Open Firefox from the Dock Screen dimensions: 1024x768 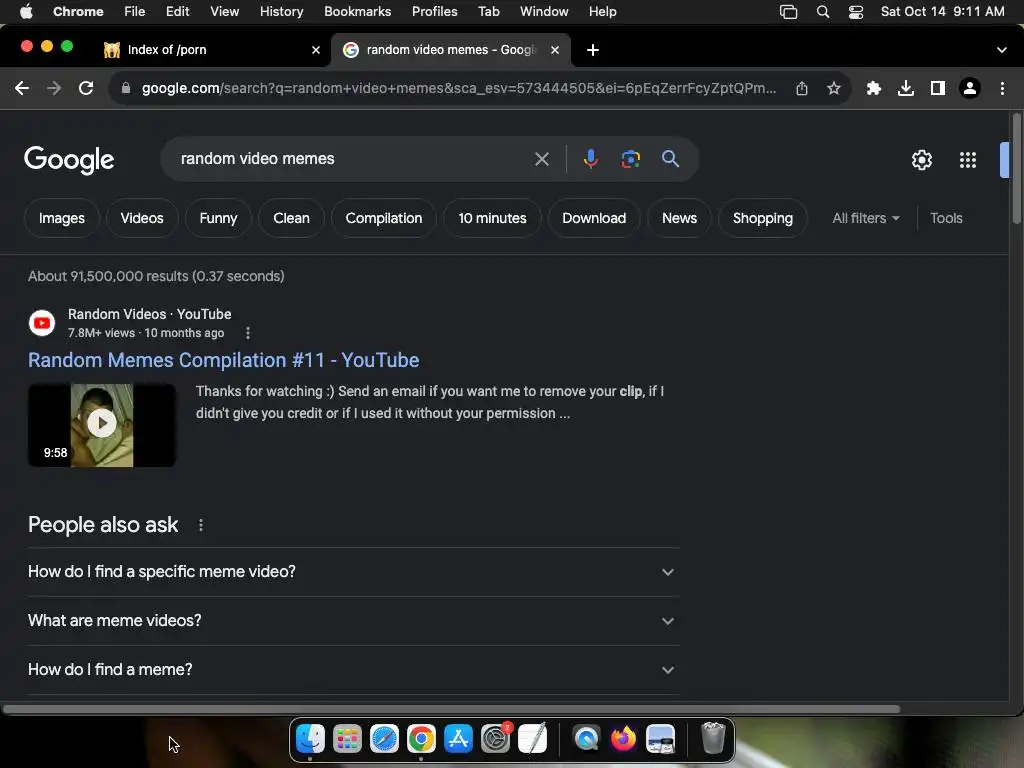[x=623, y=739]
